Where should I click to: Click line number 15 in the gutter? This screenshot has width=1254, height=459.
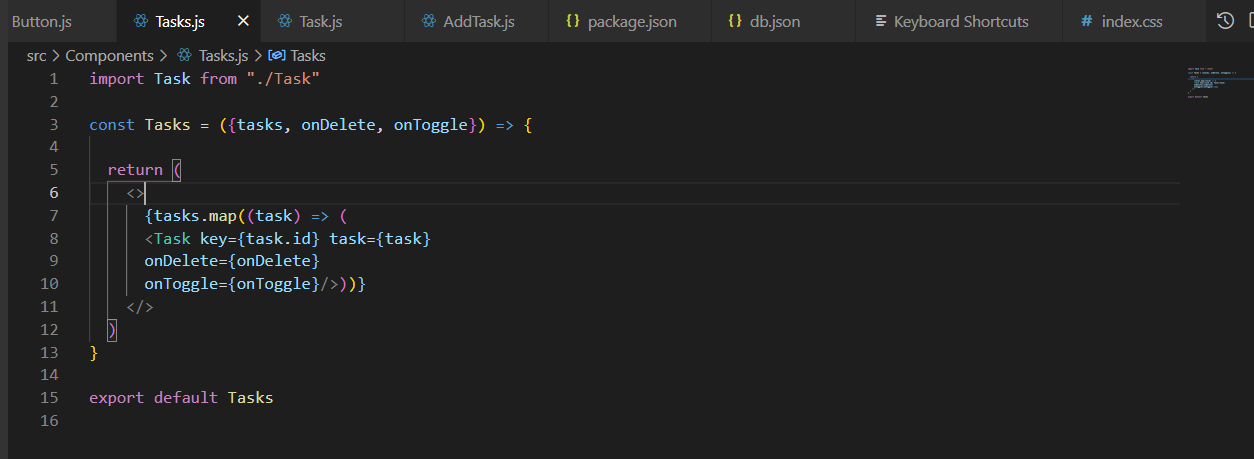49,397
